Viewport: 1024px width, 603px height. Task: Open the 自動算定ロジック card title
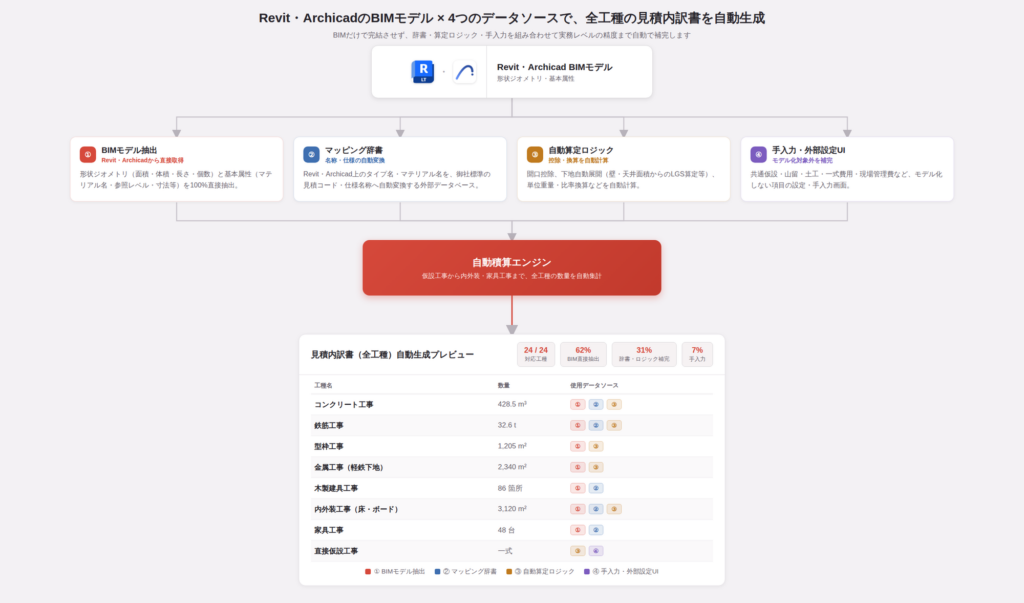pyautogui.click(x=581, y=150)
